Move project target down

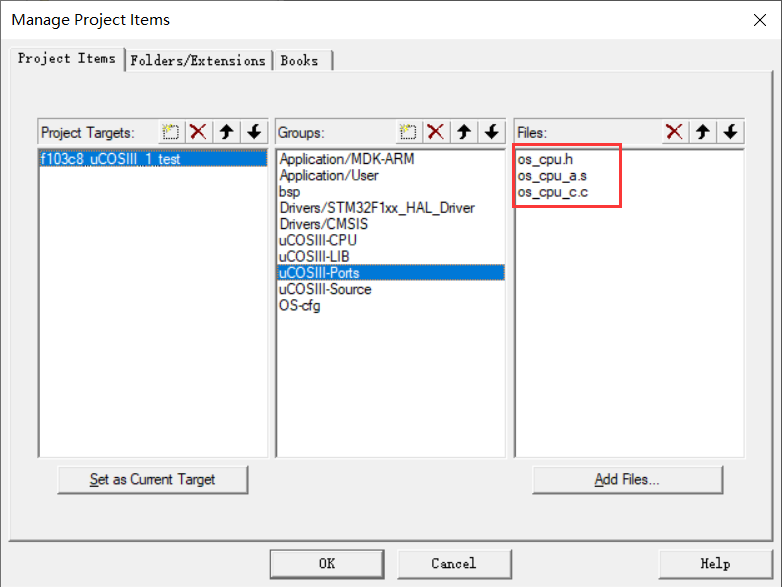tap(254, 132)
